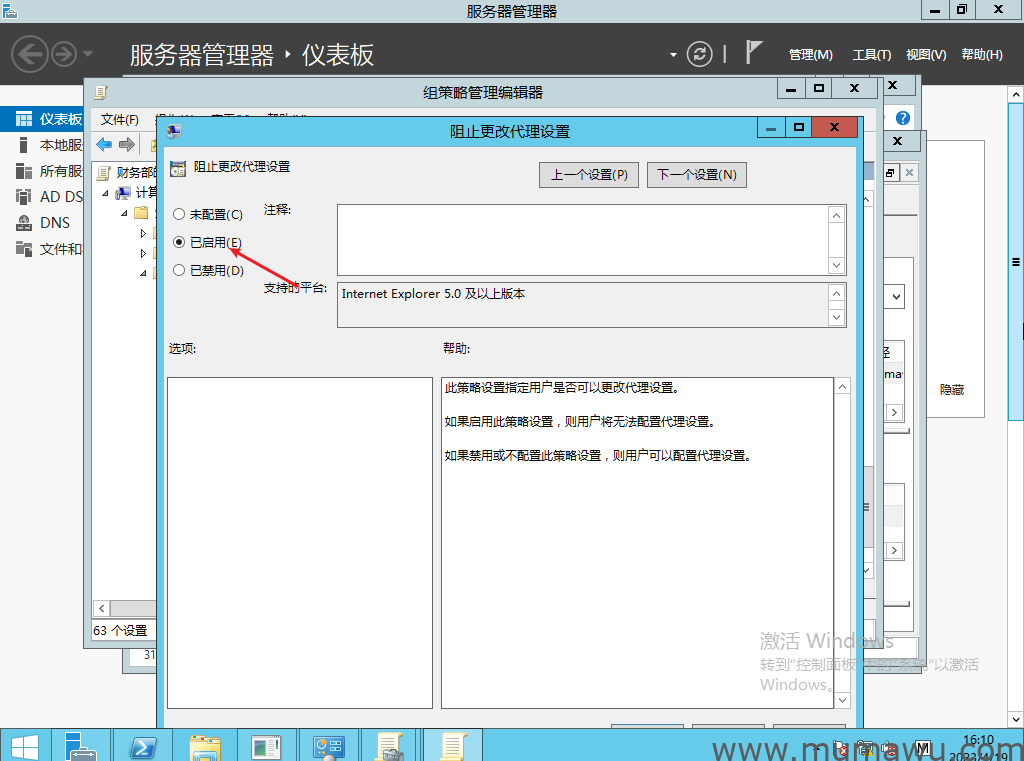Collapse the 计算机 tree node
The image size is (1024, 761).
(104, 193)
